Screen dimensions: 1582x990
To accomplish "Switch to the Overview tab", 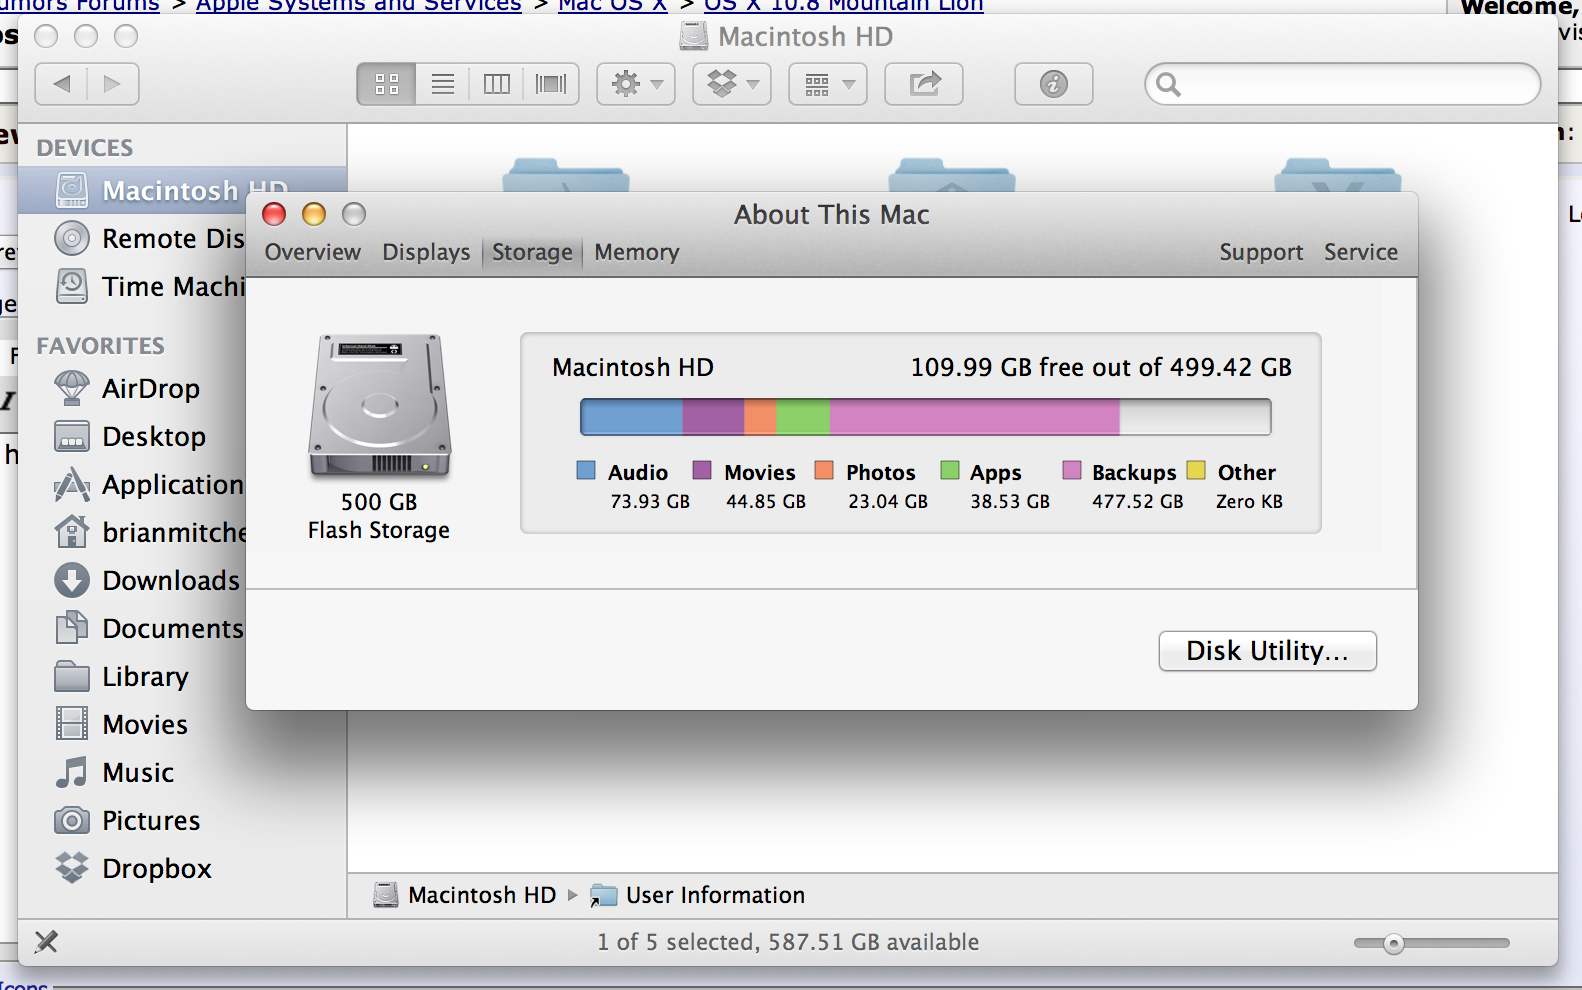I will click(312, 252).
